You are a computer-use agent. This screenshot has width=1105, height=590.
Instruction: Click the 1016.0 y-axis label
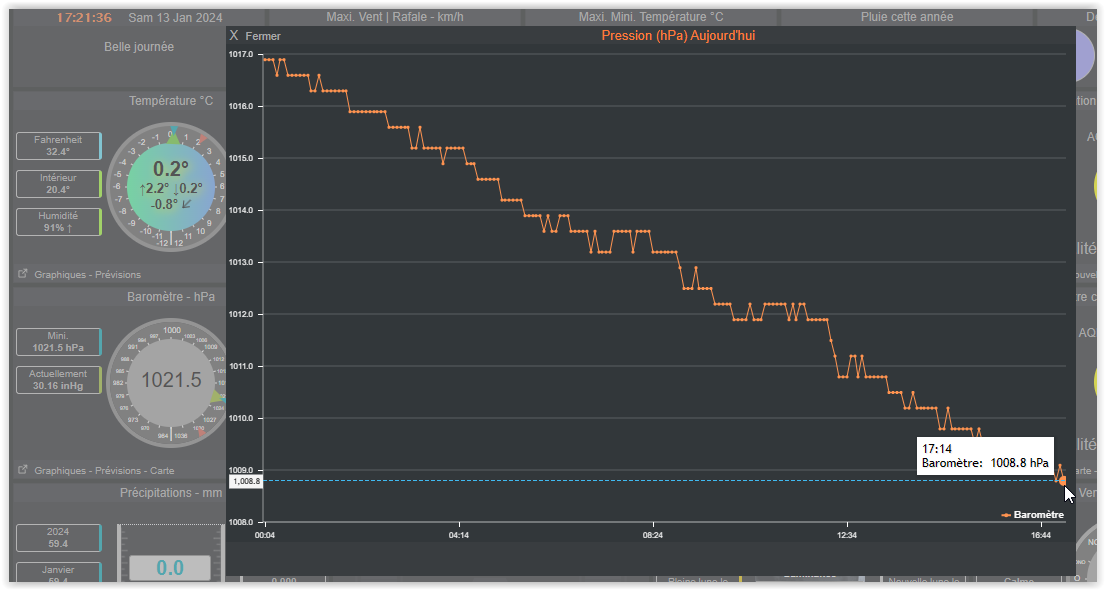tap(240, 106)
